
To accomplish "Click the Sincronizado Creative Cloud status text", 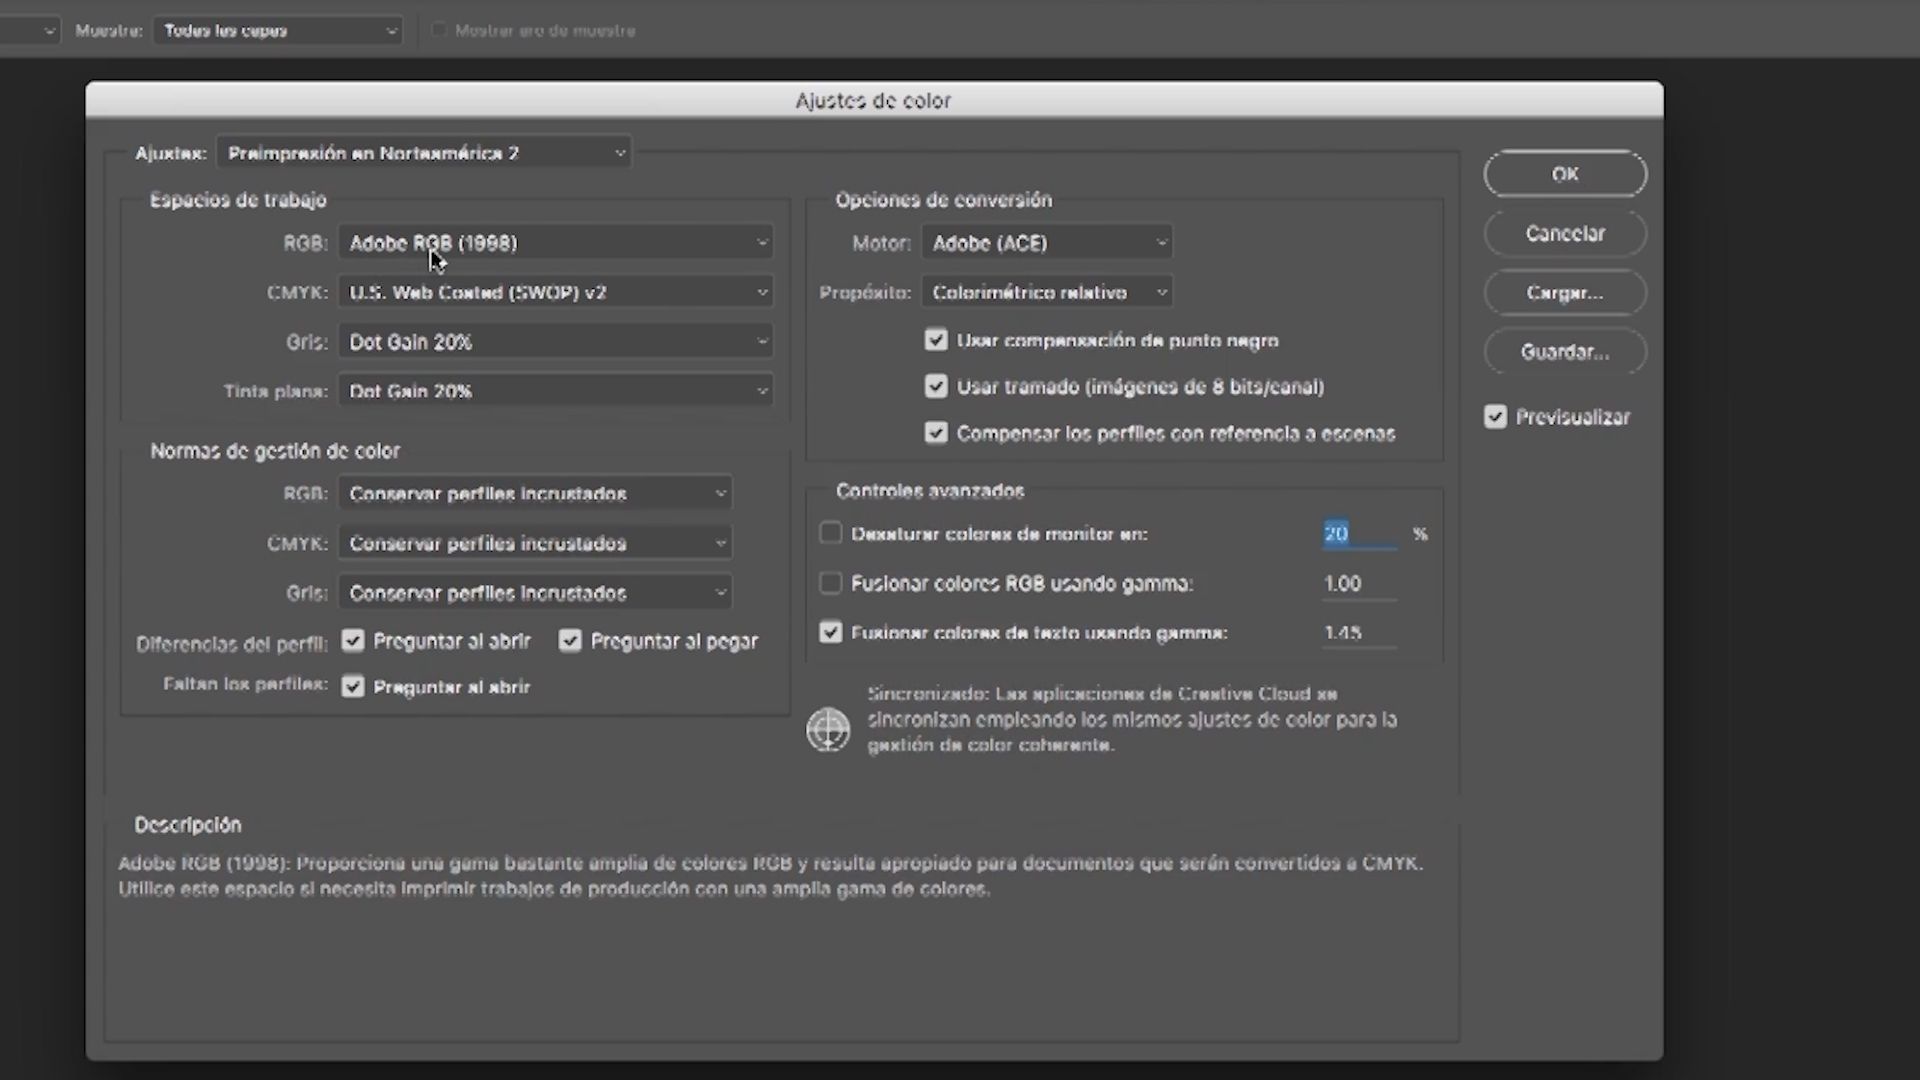I will (1132, 719).
